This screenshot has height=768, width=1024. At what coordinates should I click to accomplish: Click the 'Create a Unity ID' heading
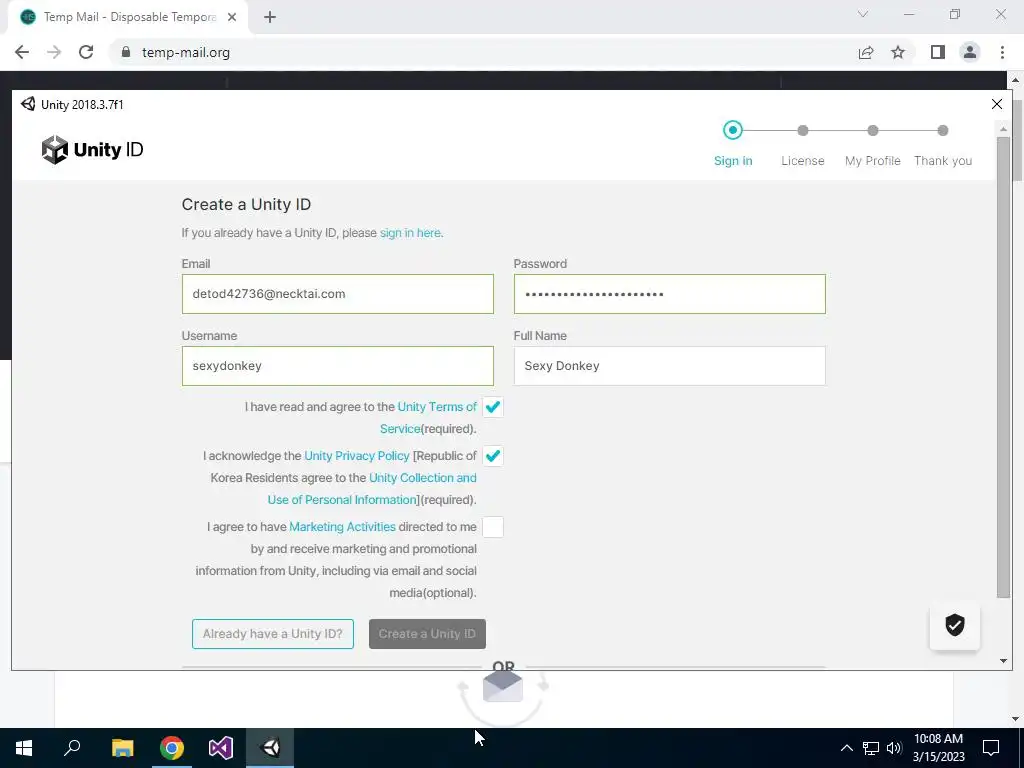[x=246, y=204]
